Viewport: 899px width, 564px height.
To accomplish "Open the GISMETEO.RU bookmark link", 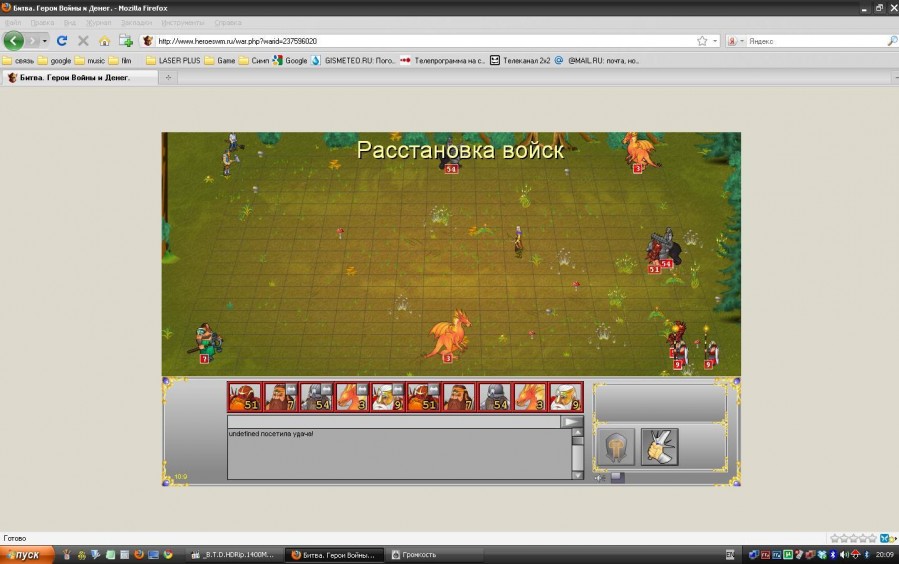I will pos(354,60).
